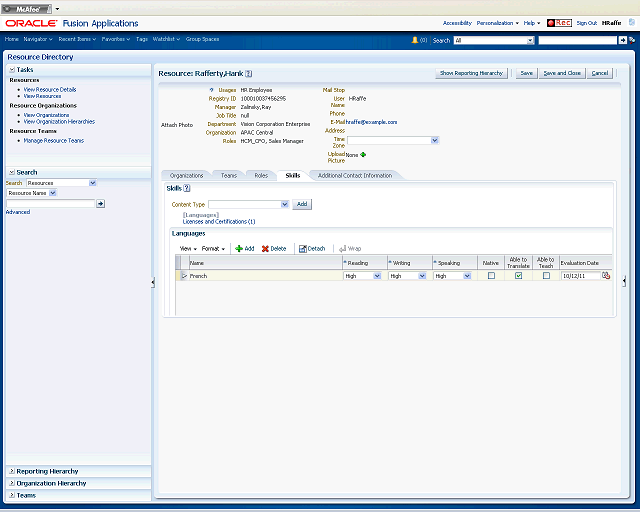Open Licenses and Certifications (1) link
The width and height of the screenshot is (640, 512).
tap(219, 222)
